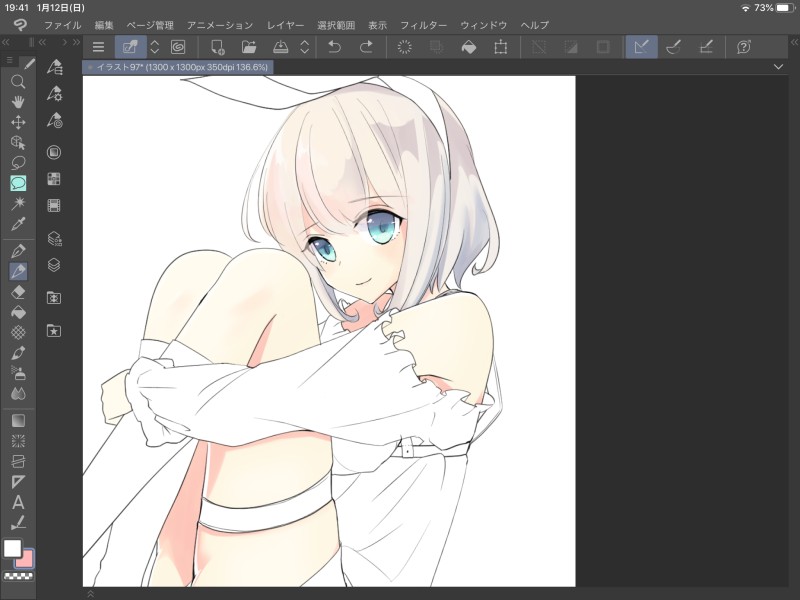
Task: Toggle the highlighted open CLIP STUDIO button
Action: point(130,47)
